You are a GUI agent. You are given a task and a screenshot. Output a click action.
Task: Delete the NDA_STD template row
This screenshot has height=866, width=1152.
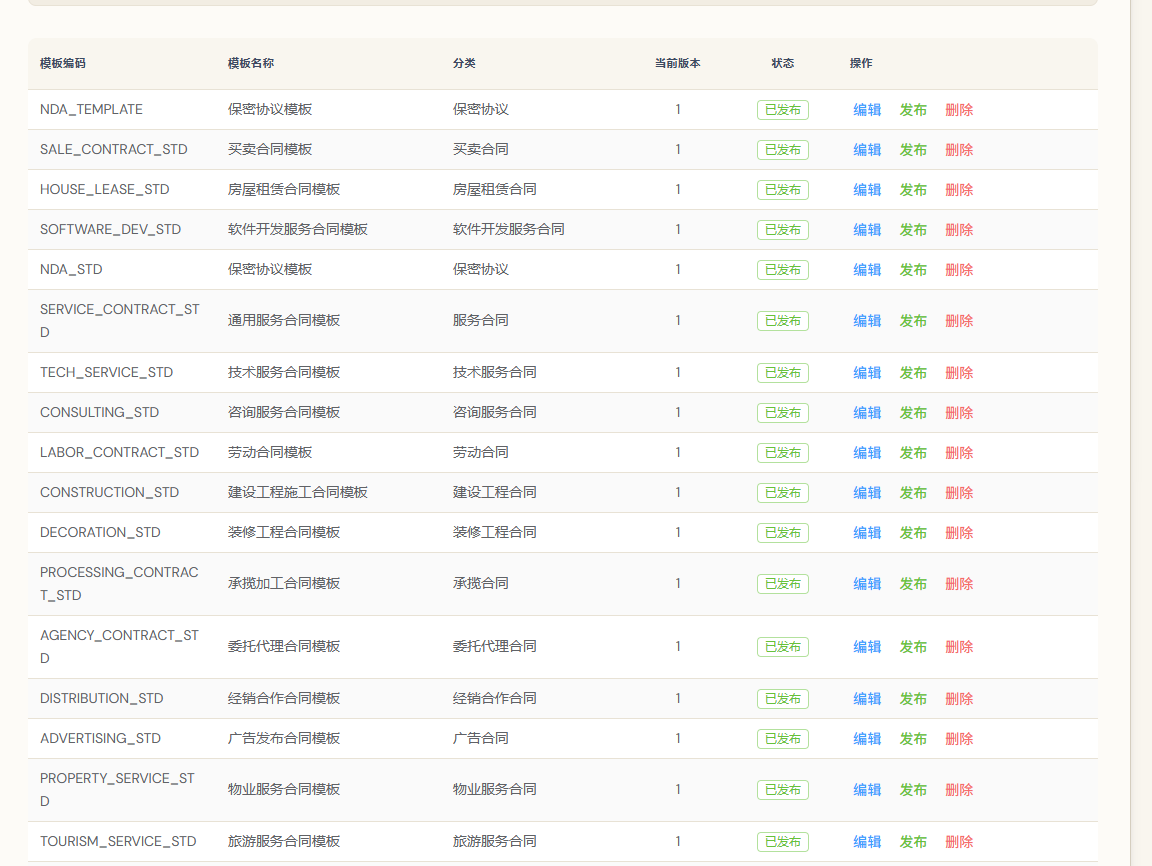click(959, 270)
